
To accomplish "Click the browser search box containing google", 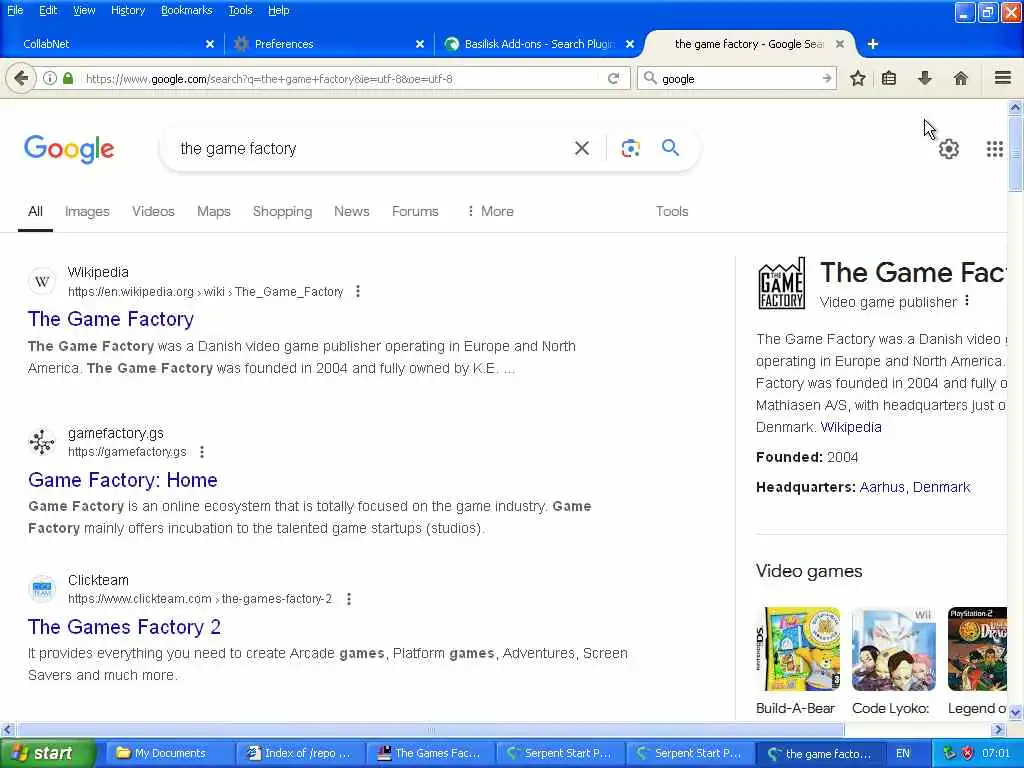I will click(739, 78).
